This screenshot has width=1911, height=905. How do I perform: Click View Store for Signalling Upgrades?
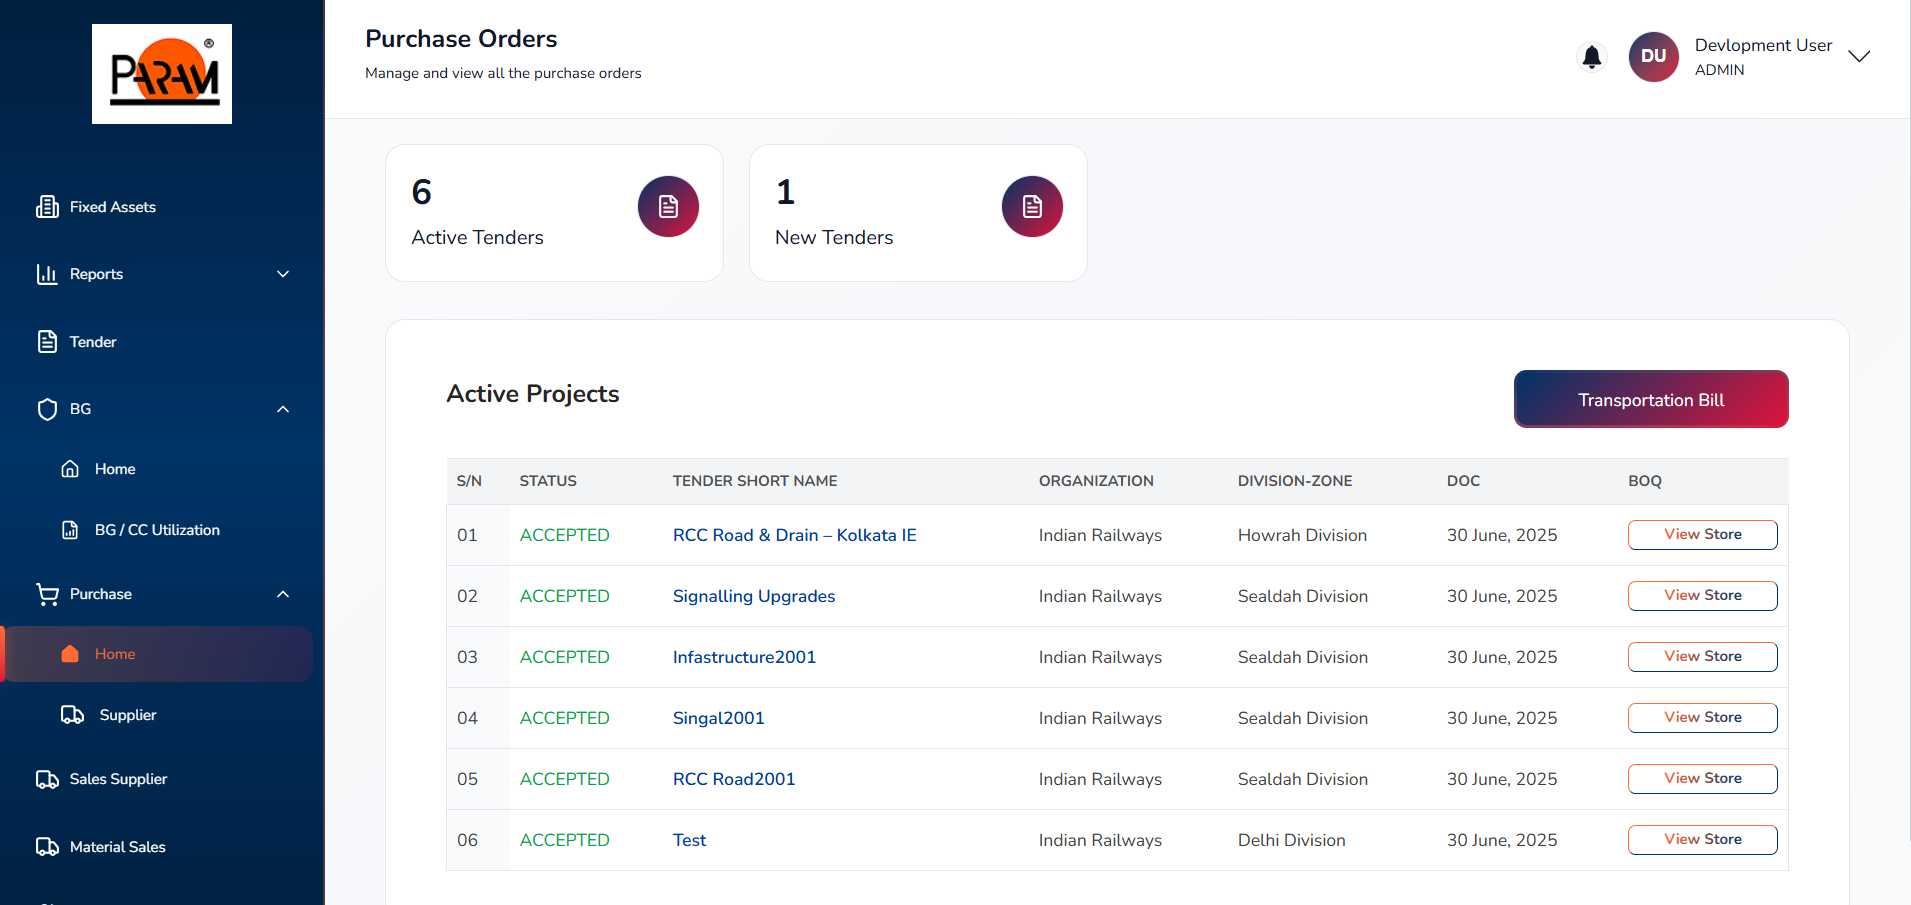coord(1702,596)
